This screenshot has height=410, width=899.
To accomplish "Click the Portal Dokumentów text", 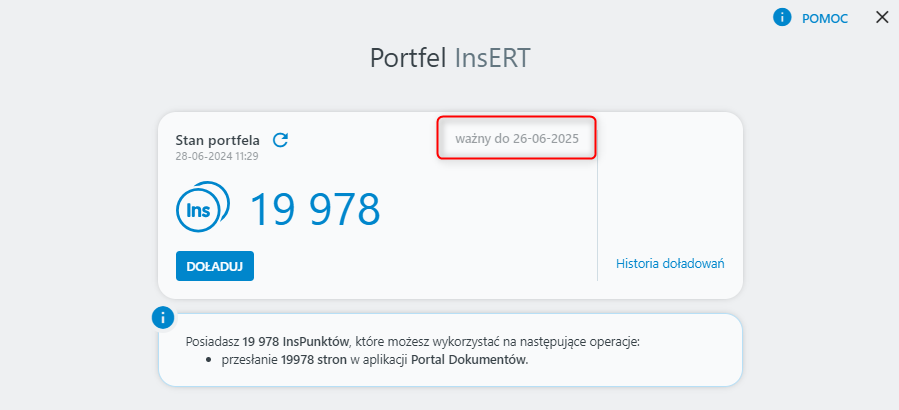I will click(x=468, y=361).
